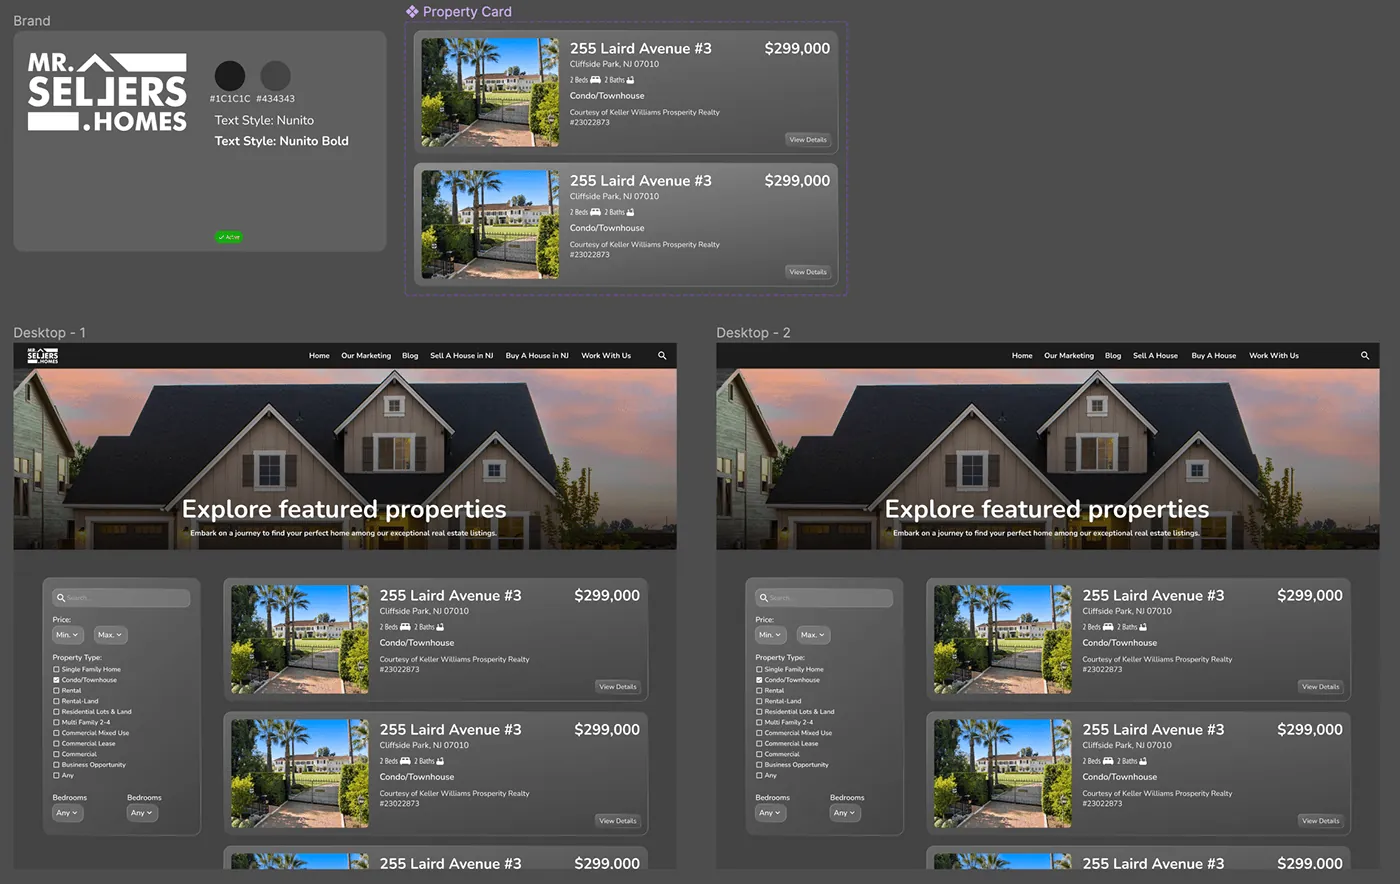Screen dimensions: 1400x884
Task: Click the bath icon in the top Property Card
Action: [x=630, y=80]
